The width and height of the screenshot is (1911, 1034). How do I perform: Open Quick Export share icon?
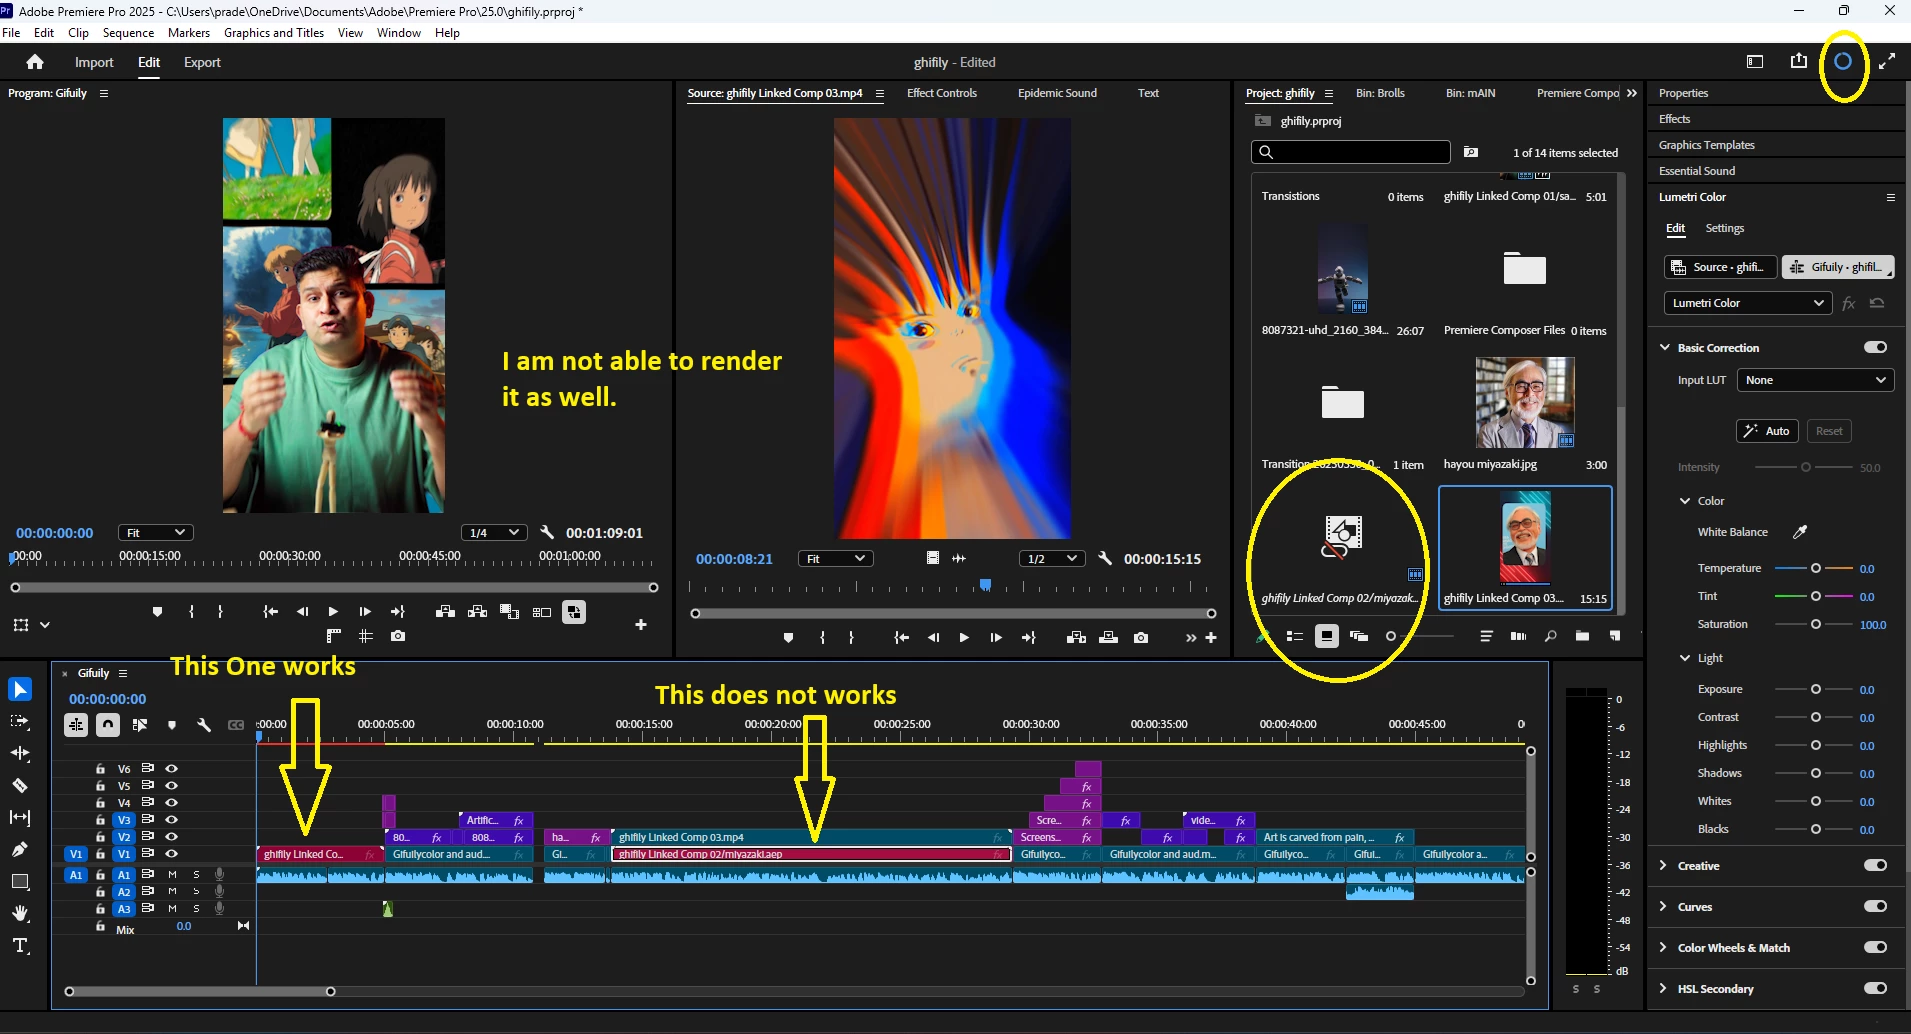(1799, 62)
